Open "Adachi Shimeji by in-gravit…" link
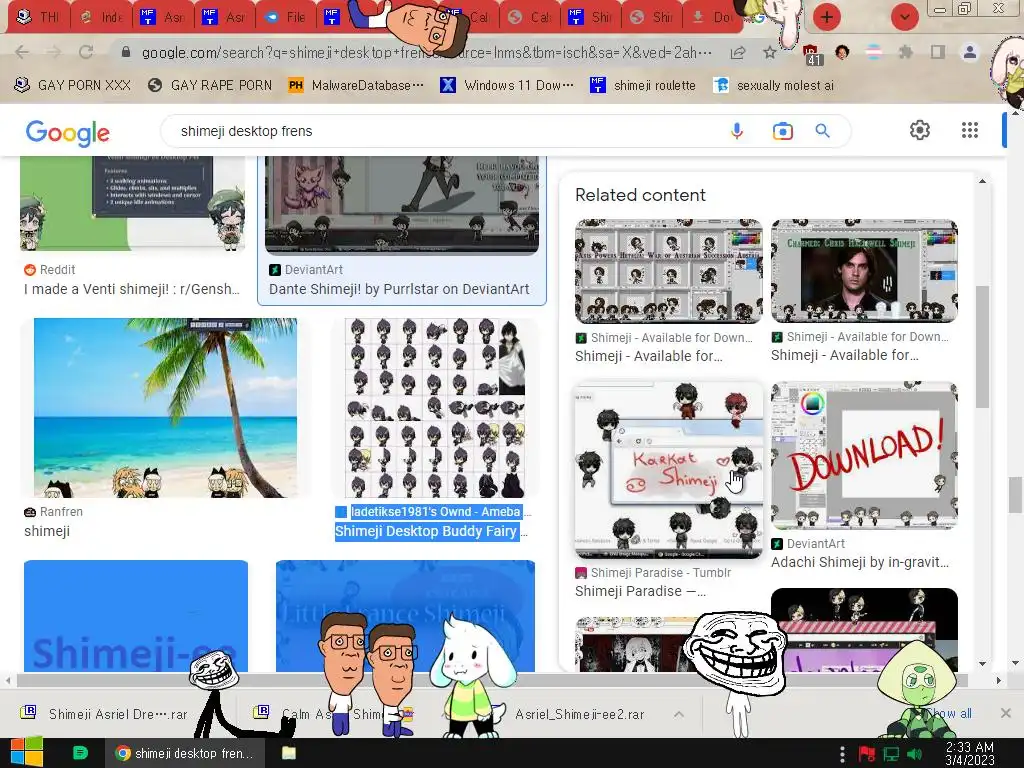1024x768 pixels. click(x=859, y=562)
